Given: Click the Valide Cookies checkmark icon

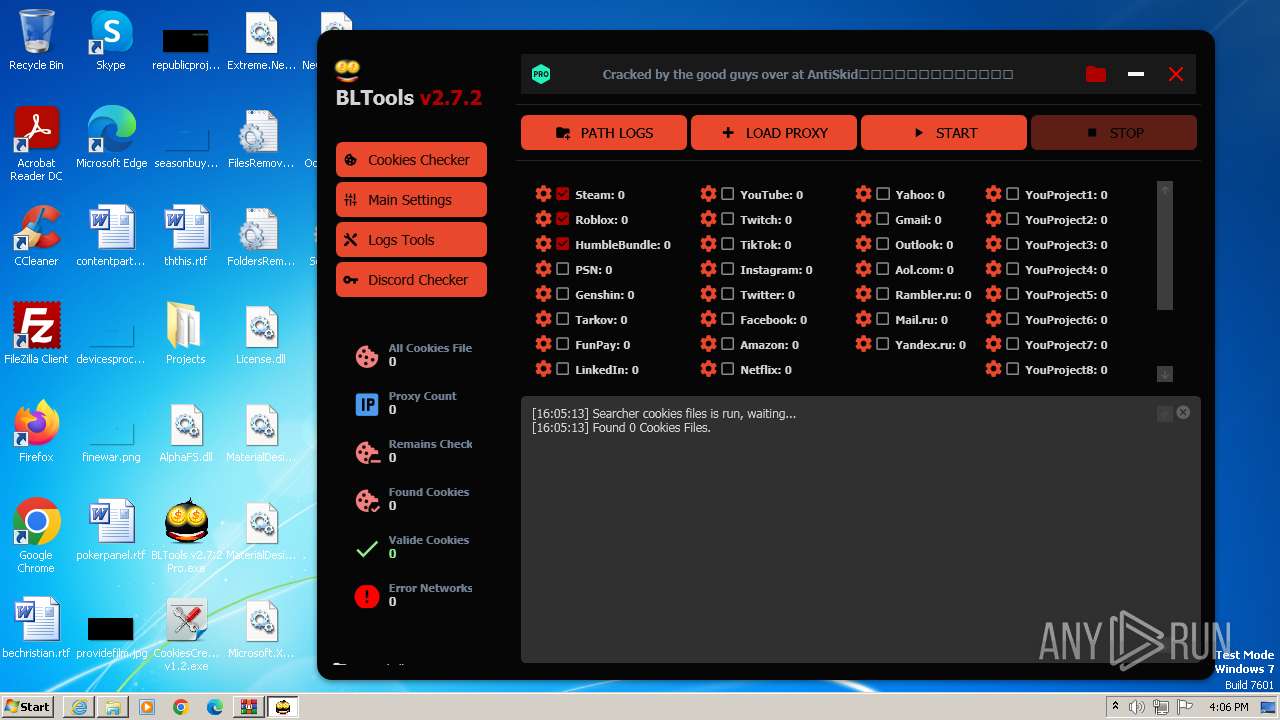Looking at the screenshot, I should coord(367,549).
